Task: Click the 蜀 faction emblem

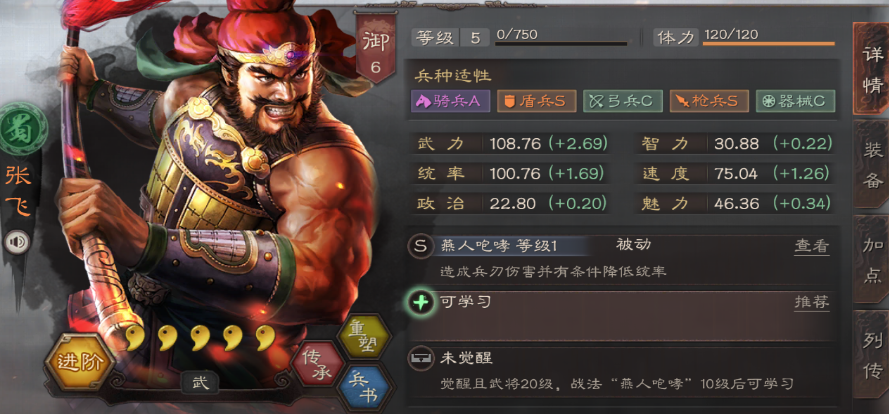Action: (x=23, y=129)
